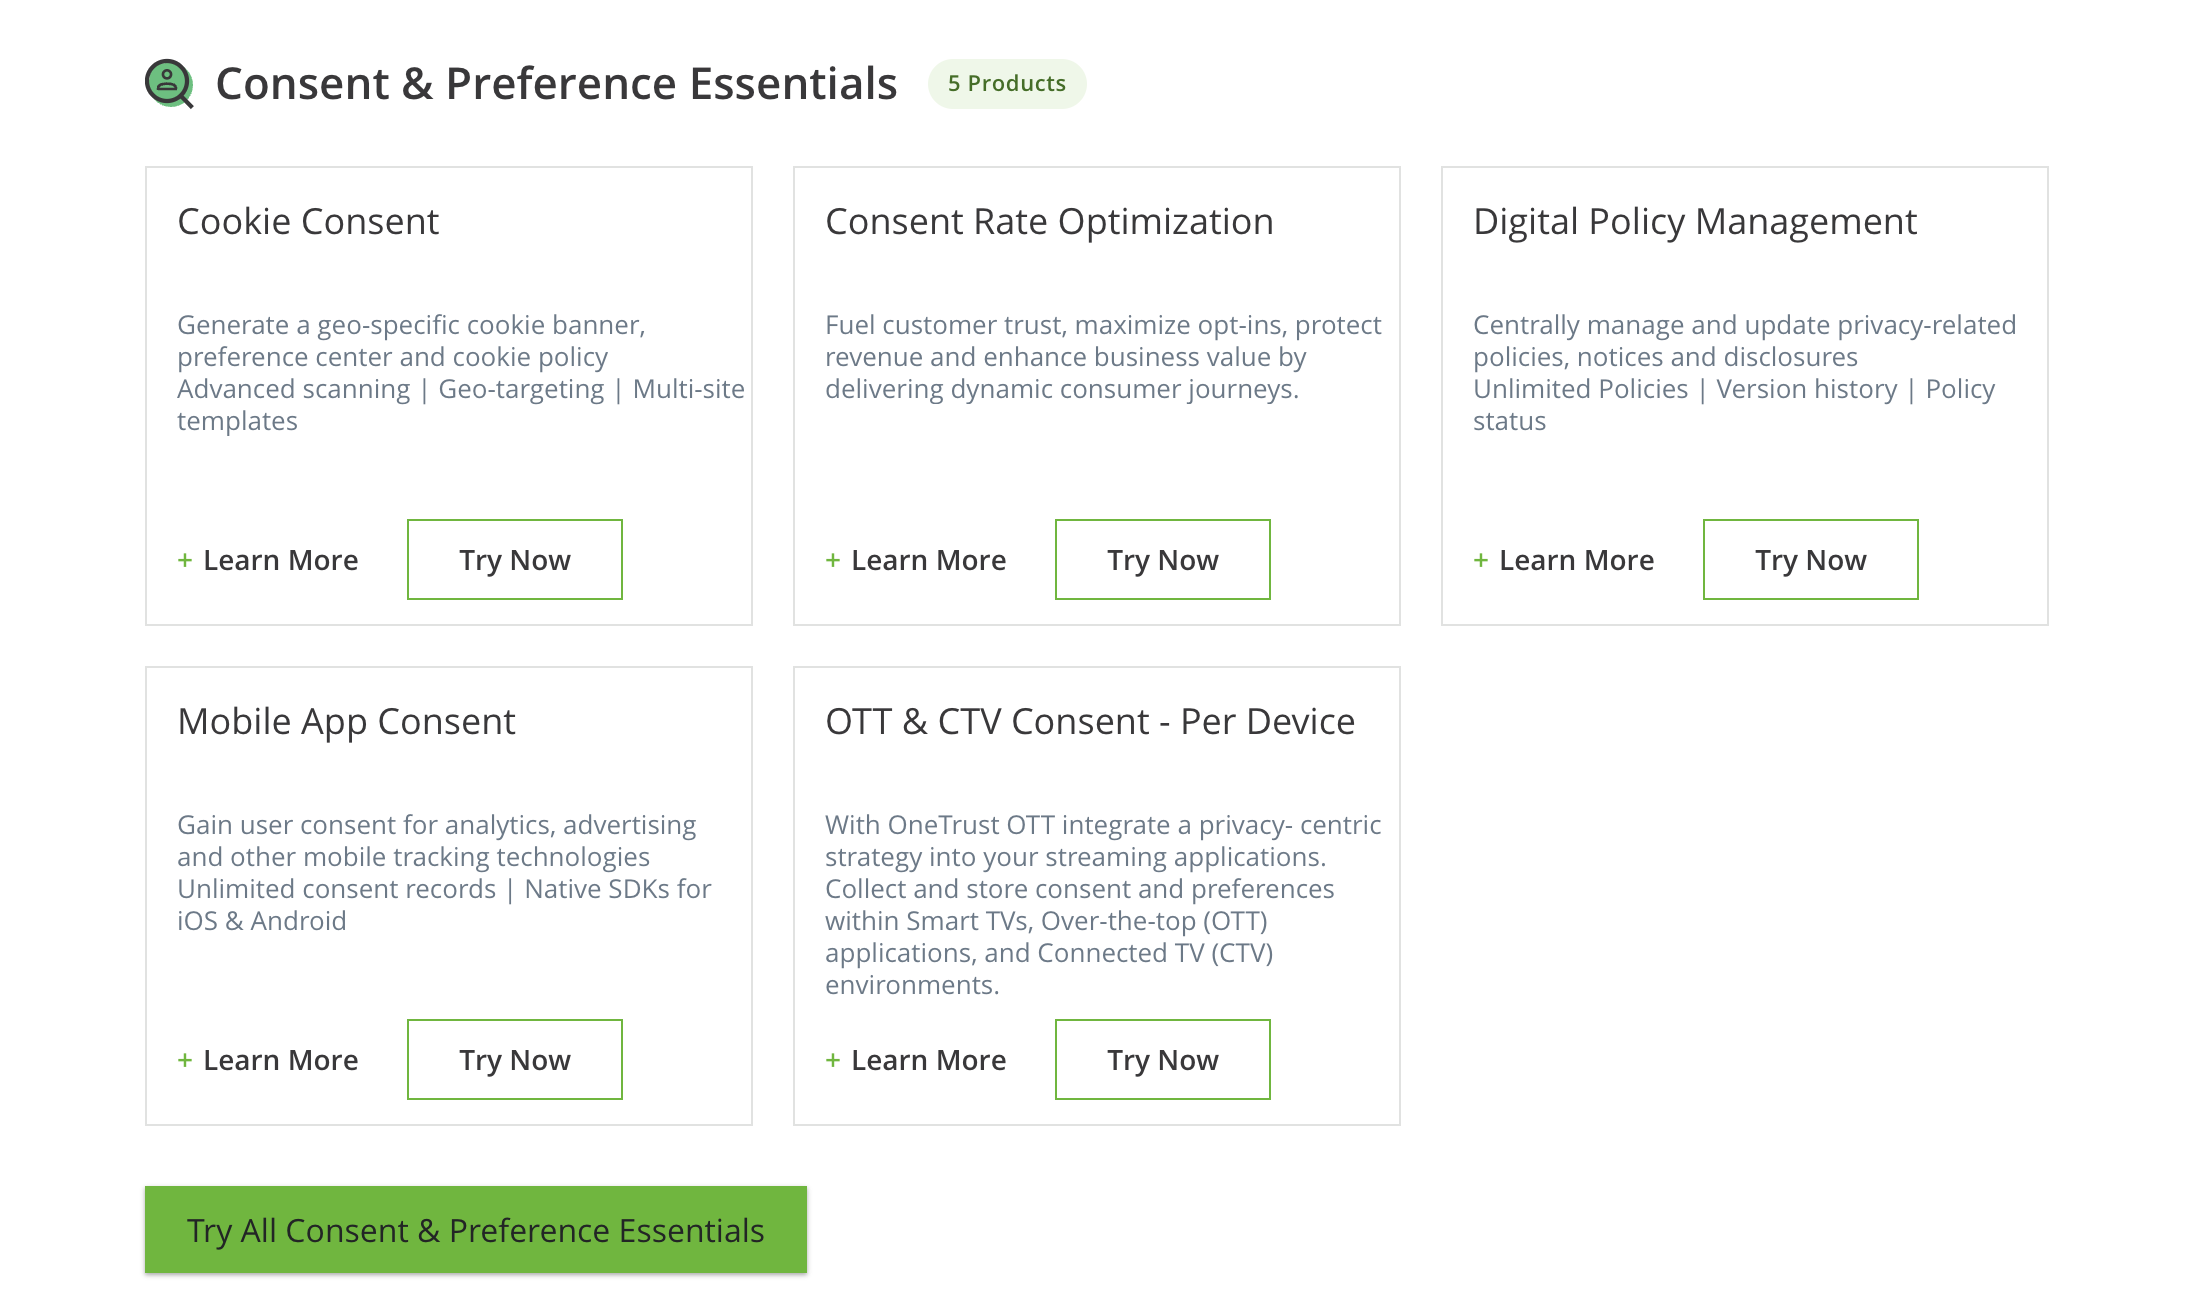The width and height of the screenshot is (2210, 1316).
Task: Click Try All Consent & Preference Essentials button
Action: pos(475,1230)
